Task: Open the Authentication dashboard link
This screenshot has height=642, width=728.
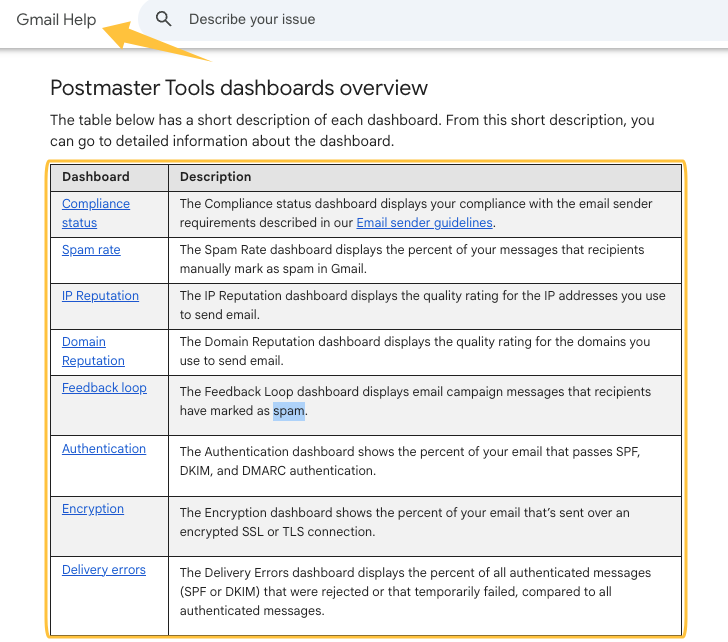Action: pos(104,448)
